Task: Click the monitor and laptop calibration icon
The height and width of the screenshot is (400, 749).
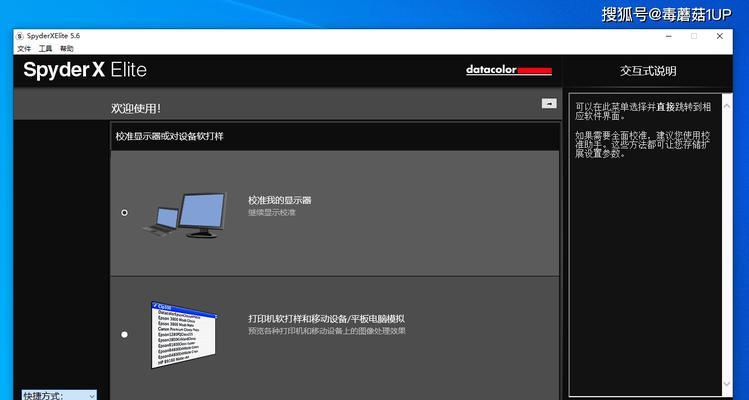Action: [184, 215]
